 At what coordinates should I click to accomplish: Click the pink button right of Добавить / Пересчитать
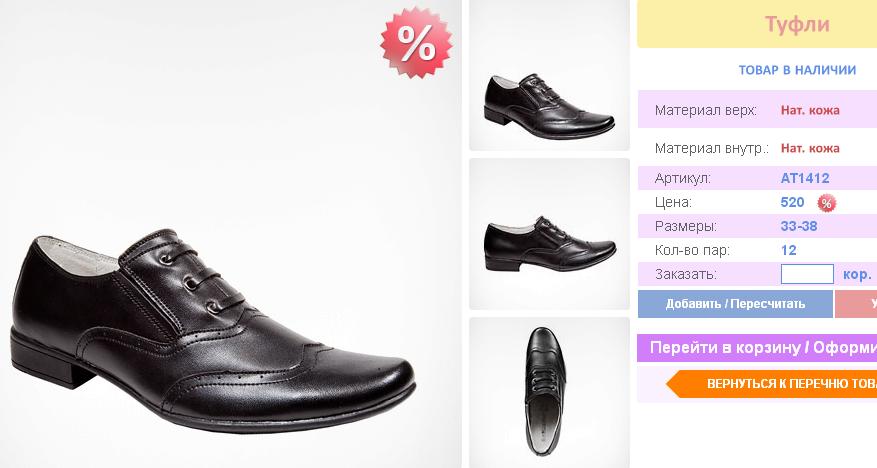pos(856,303)
